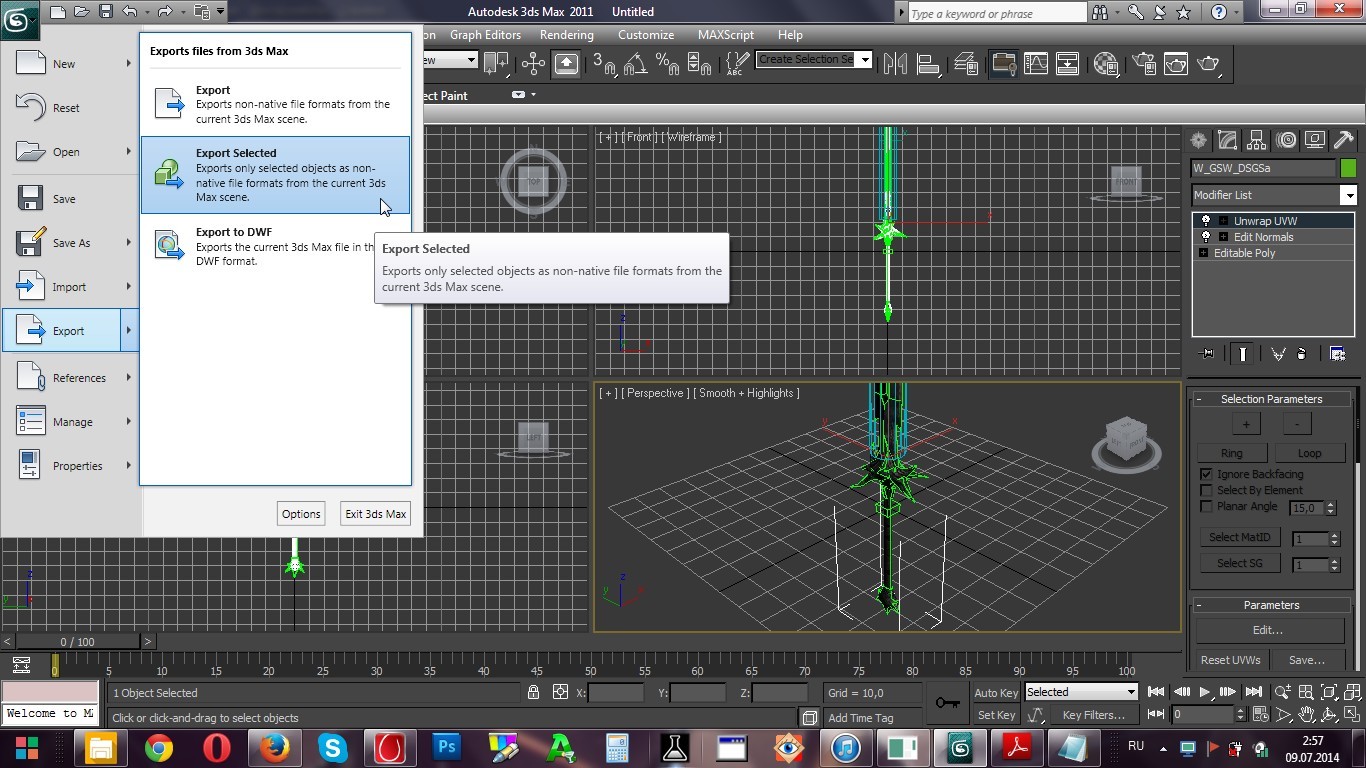Click the Selection Lock padlock icon
Image resolution: width=1366 pixels, height=768 pixels.
(x=534, y=692)
